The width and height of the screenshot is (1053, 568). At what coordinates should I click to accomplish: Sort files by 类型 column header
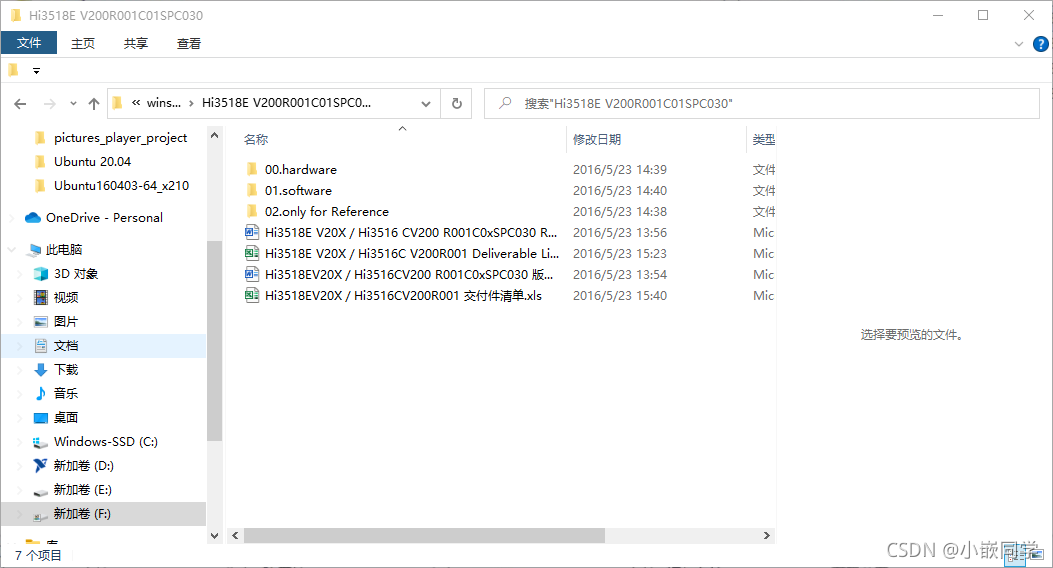tap(764, 140)
